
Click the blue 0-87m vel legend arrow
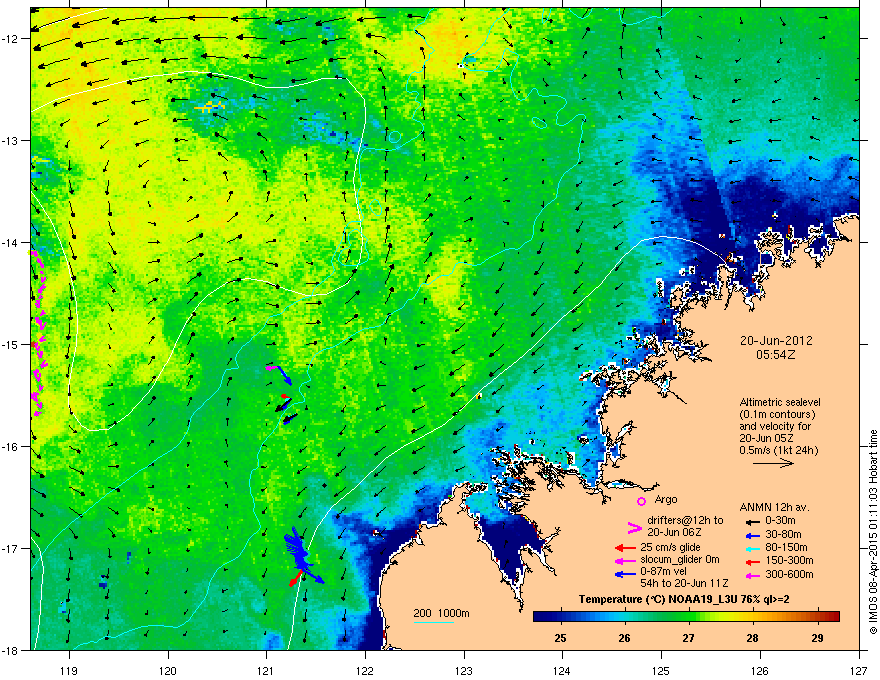(x=625, y=574)
